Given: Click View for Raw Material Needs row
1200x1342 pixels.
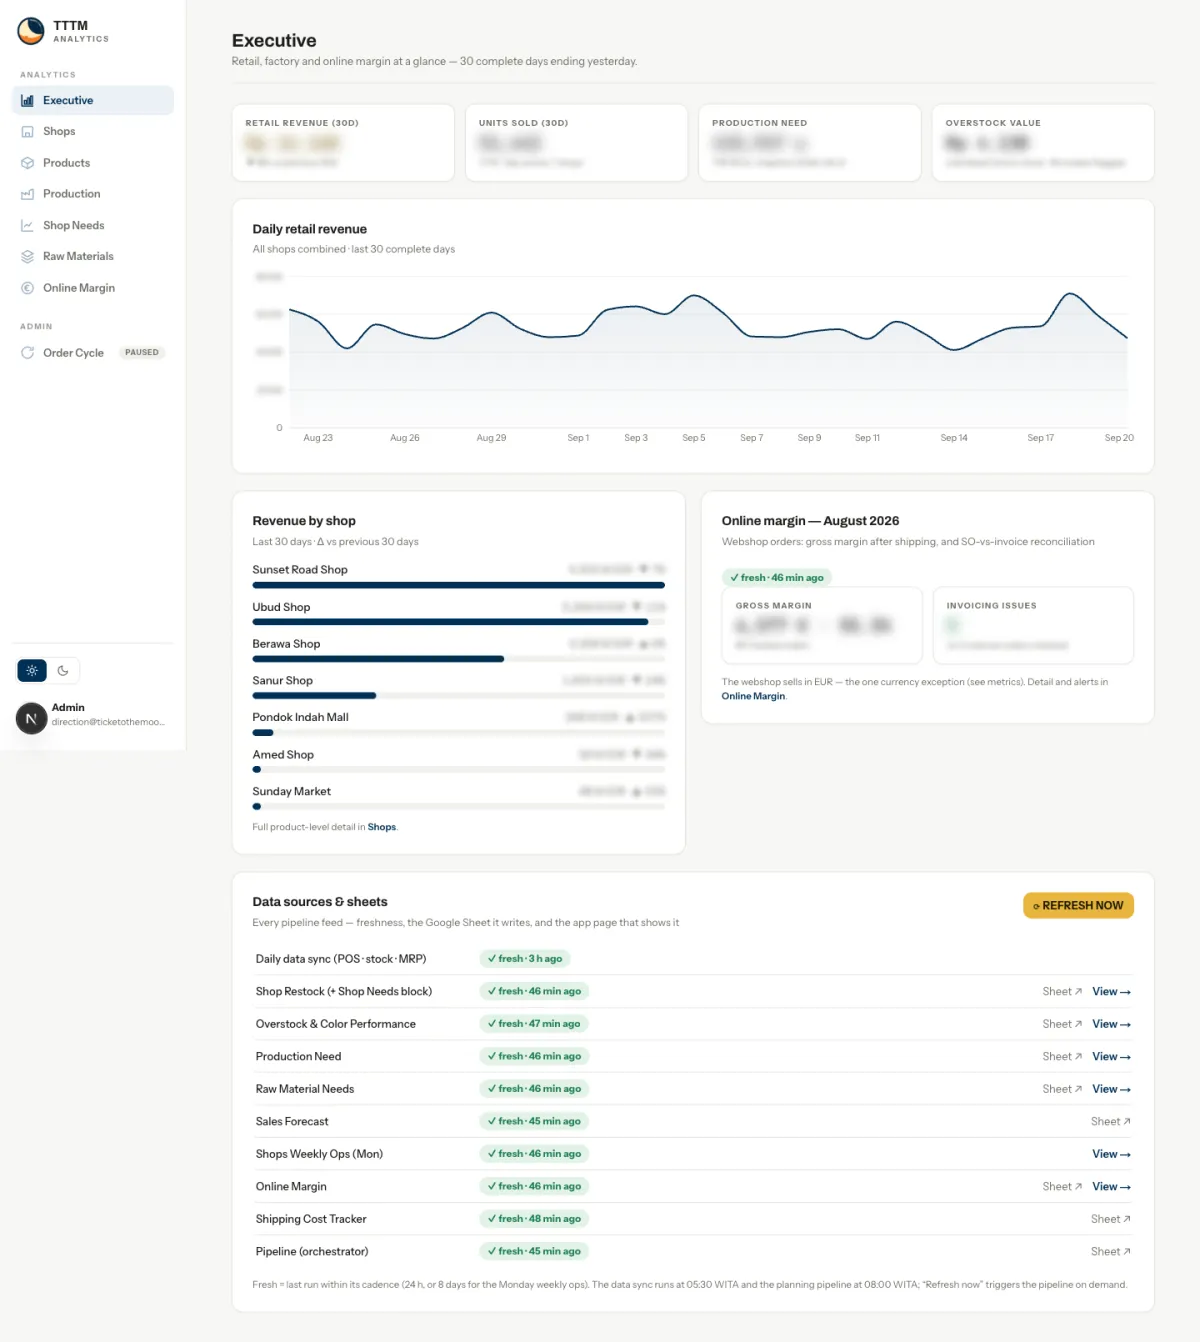Looking at the screenshot, I should pyautogui.click(x=1111, y=1089).
